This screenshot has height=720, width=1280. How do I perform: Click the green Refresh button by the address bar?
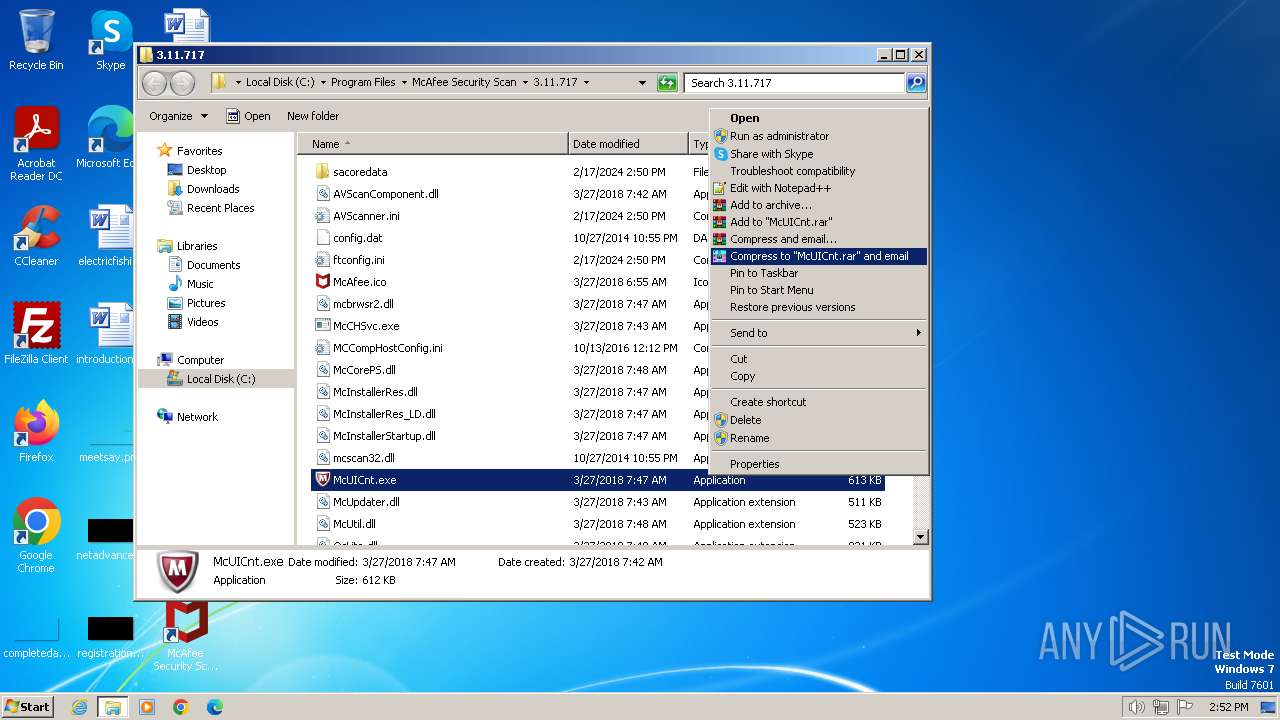coord(667,83)
